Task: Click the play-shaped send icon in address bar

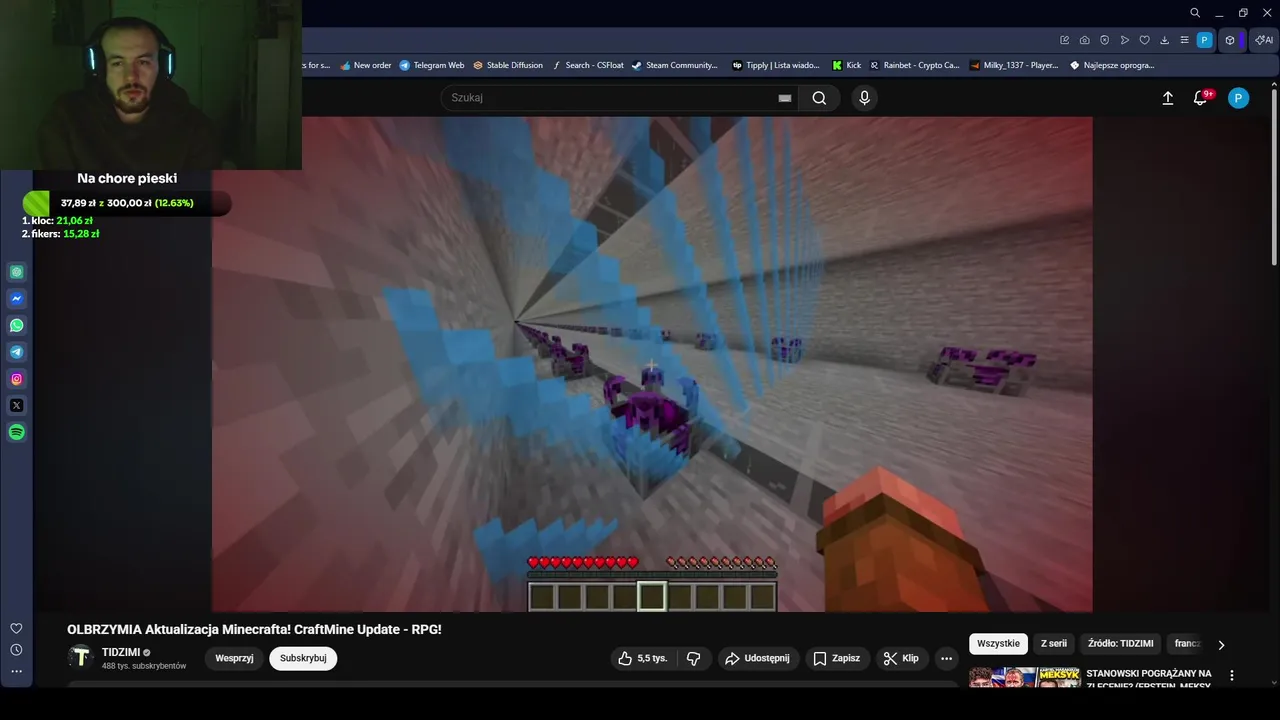Action: 1125,40
